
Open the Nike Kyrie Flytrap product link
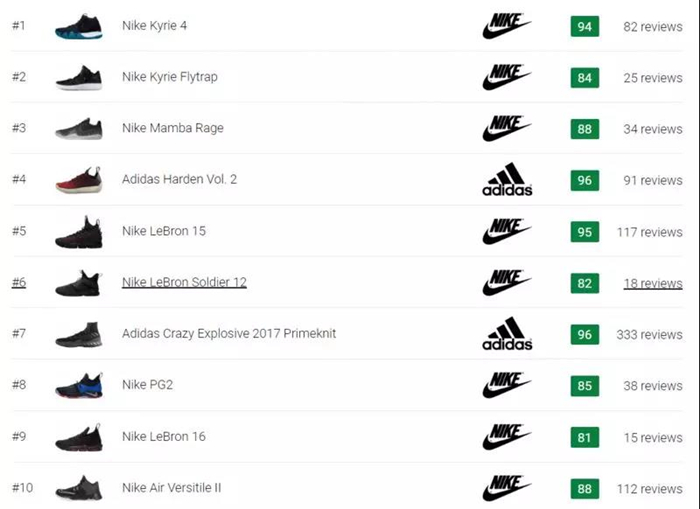click(x=171, y=77)
